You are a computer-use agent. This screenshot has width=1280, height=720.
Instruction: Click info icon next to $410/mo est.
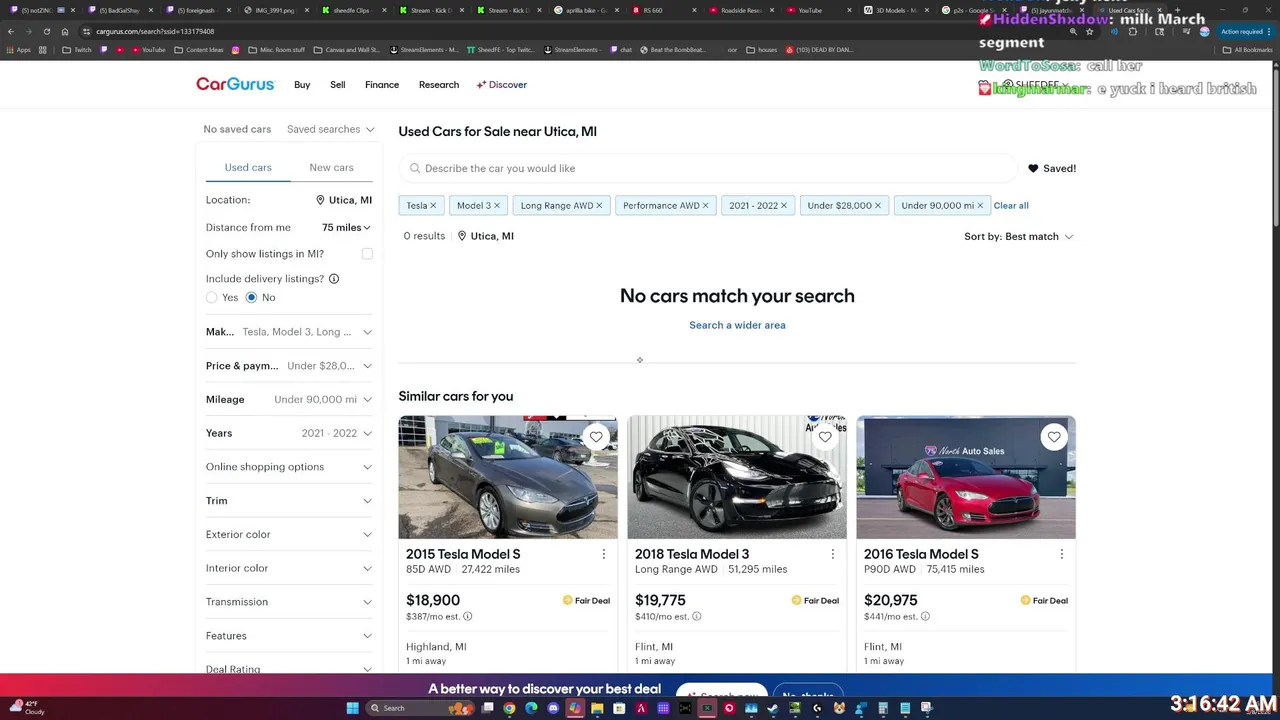696,617
